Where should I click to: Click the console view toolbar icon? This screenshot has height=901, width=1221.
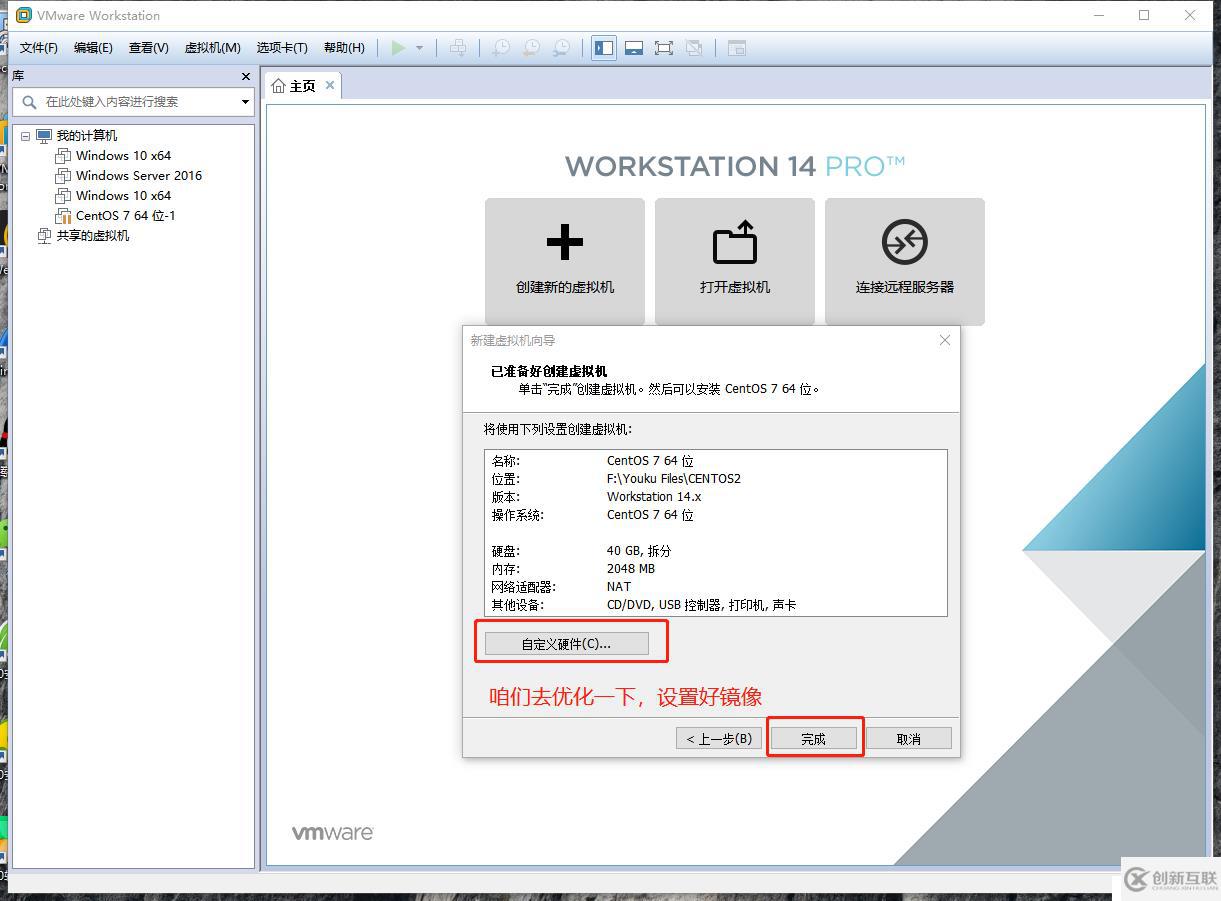(x=737, y=48)
